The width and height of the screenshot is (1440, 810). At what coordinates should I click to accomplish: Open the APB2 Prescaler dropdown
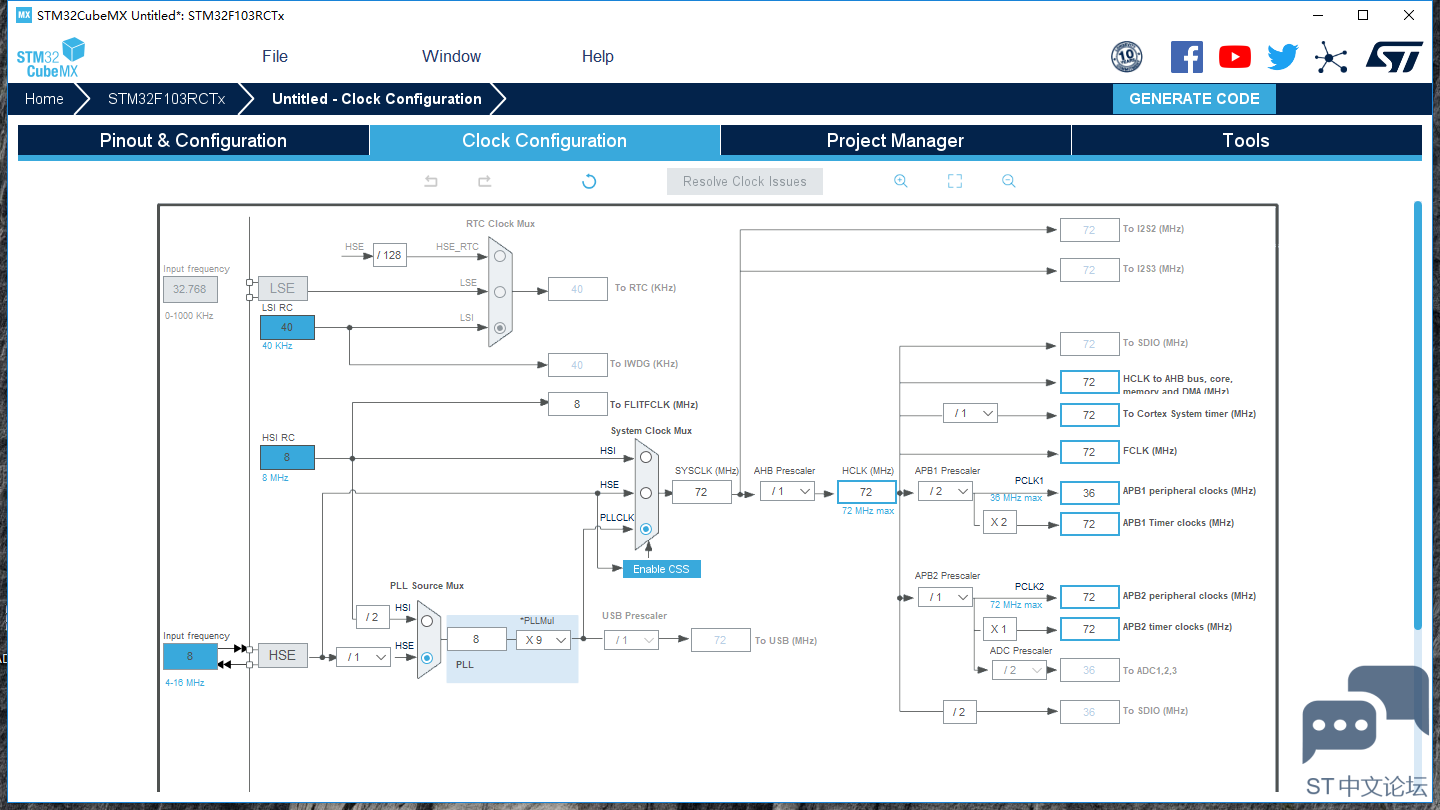945,597
